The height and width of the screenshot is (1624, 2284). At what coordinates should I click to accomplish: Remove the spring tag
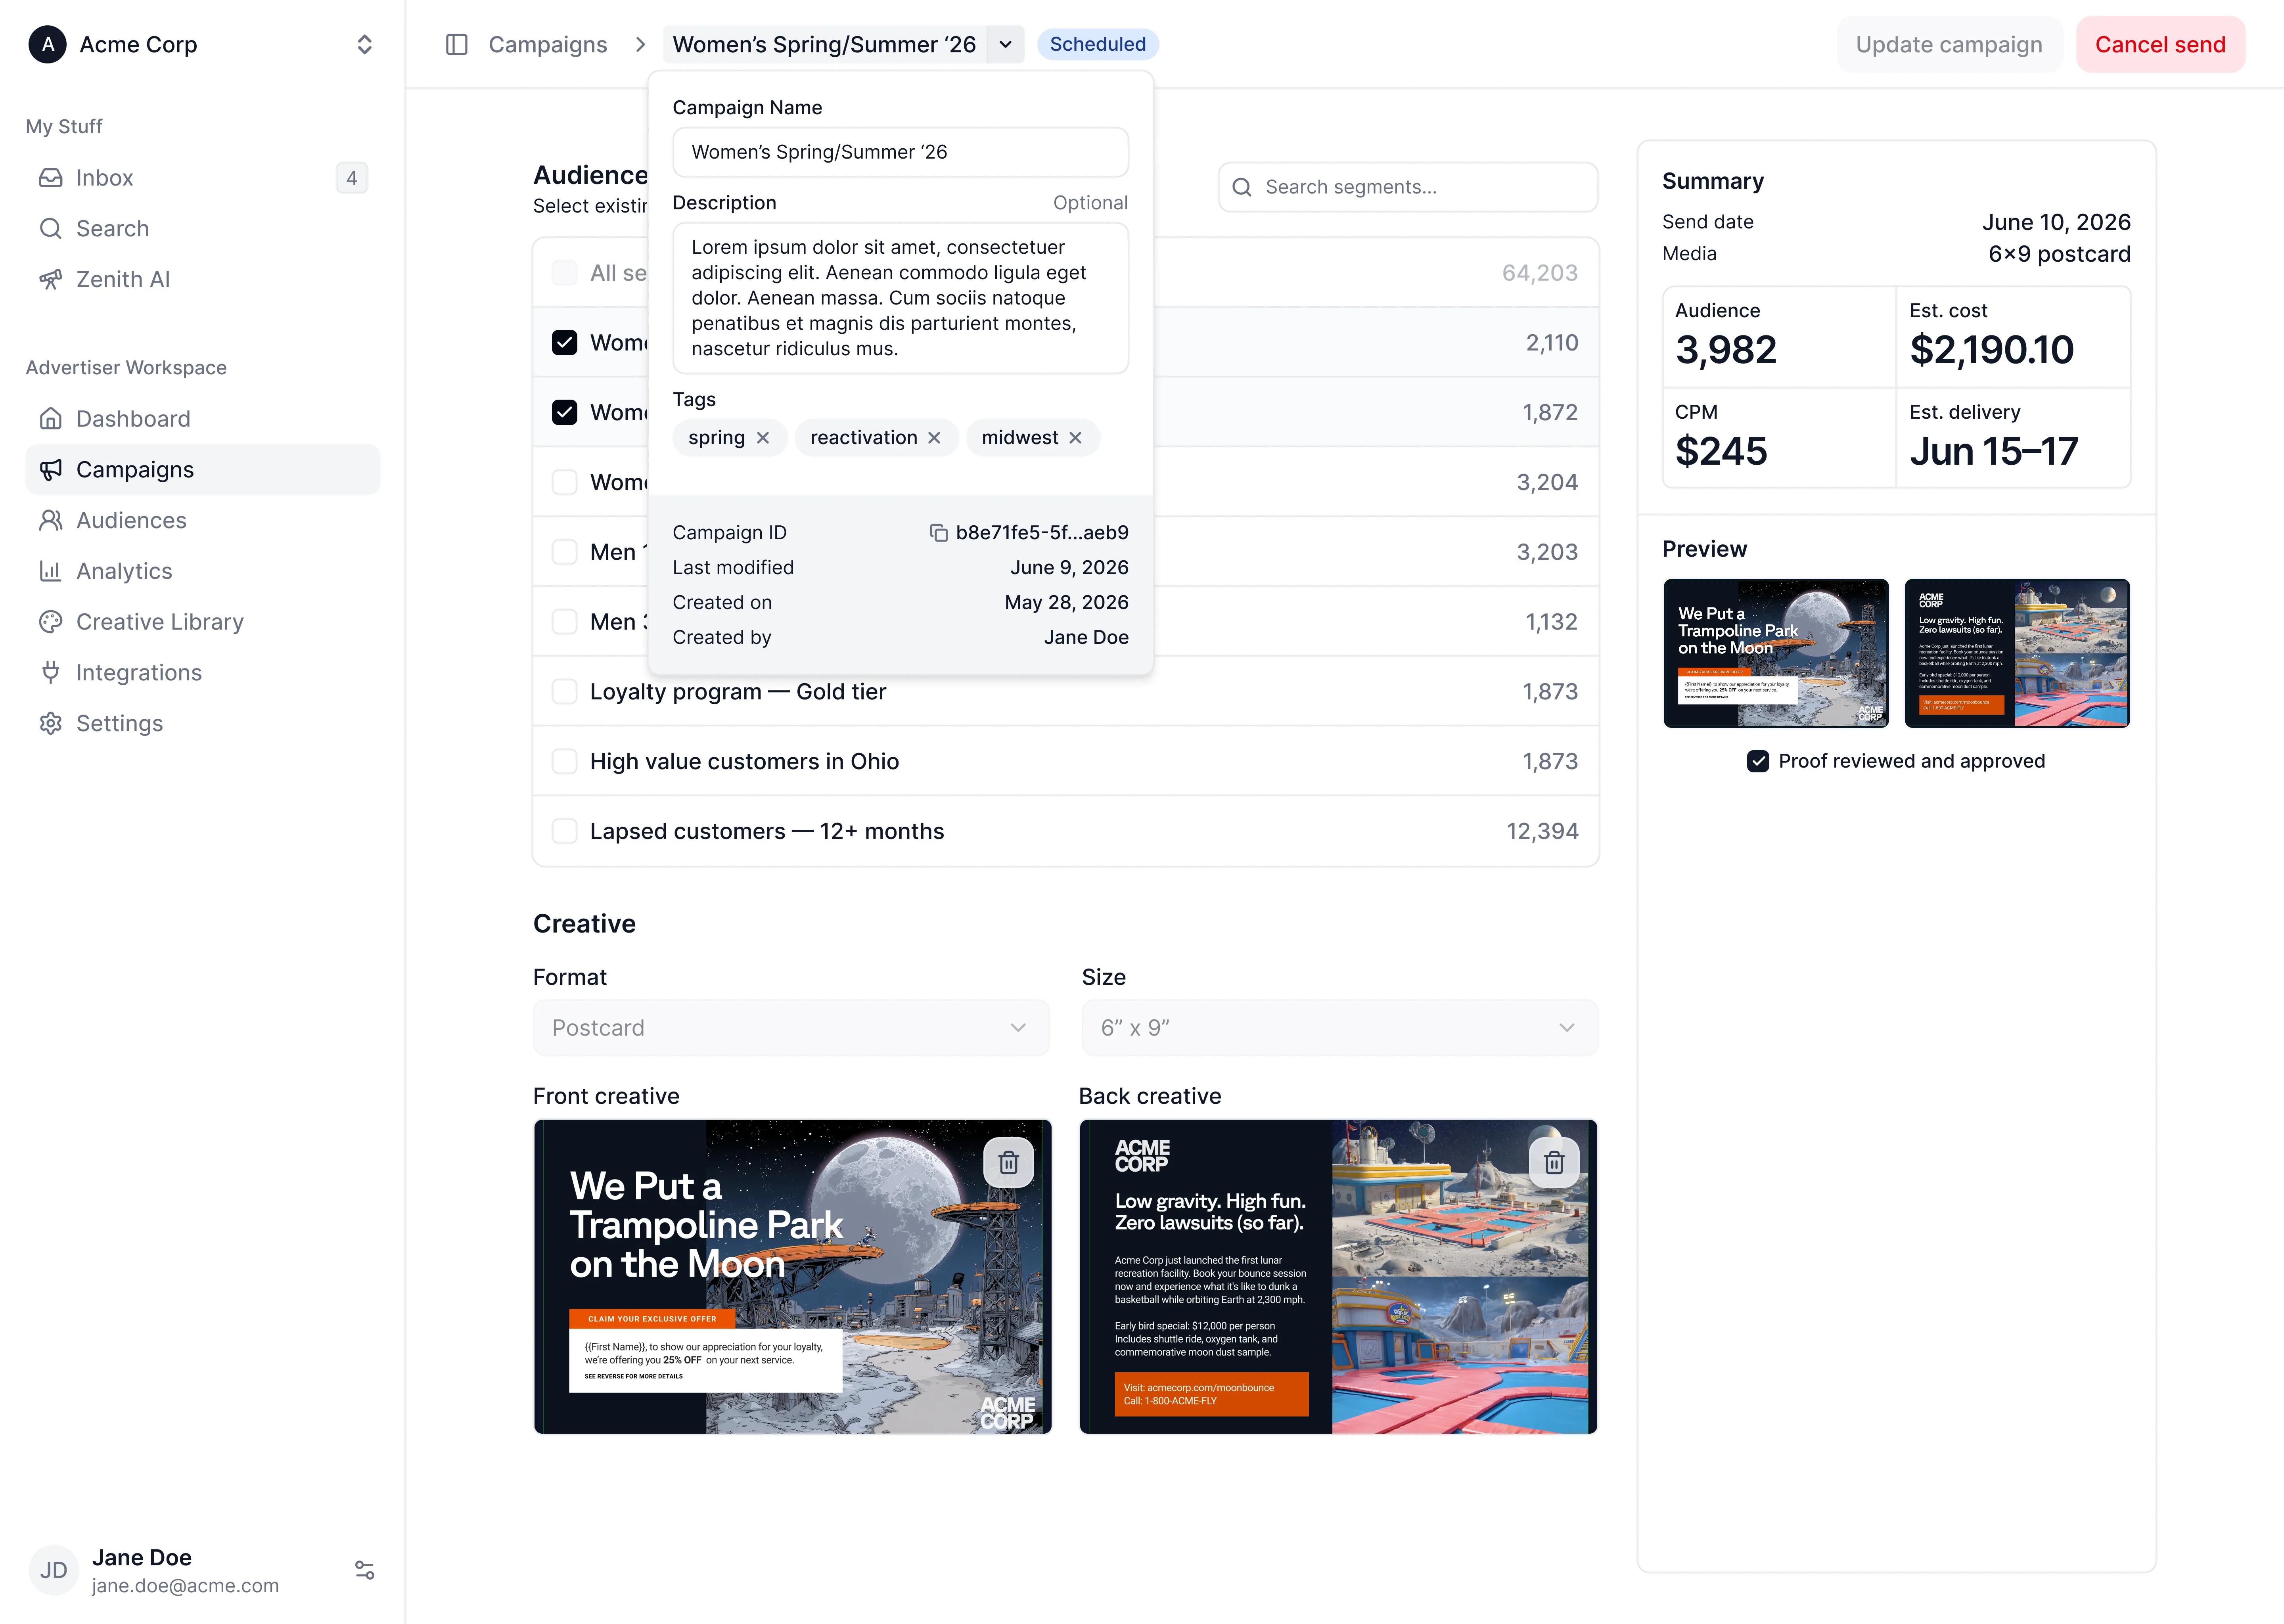click(x=763, y=438)
